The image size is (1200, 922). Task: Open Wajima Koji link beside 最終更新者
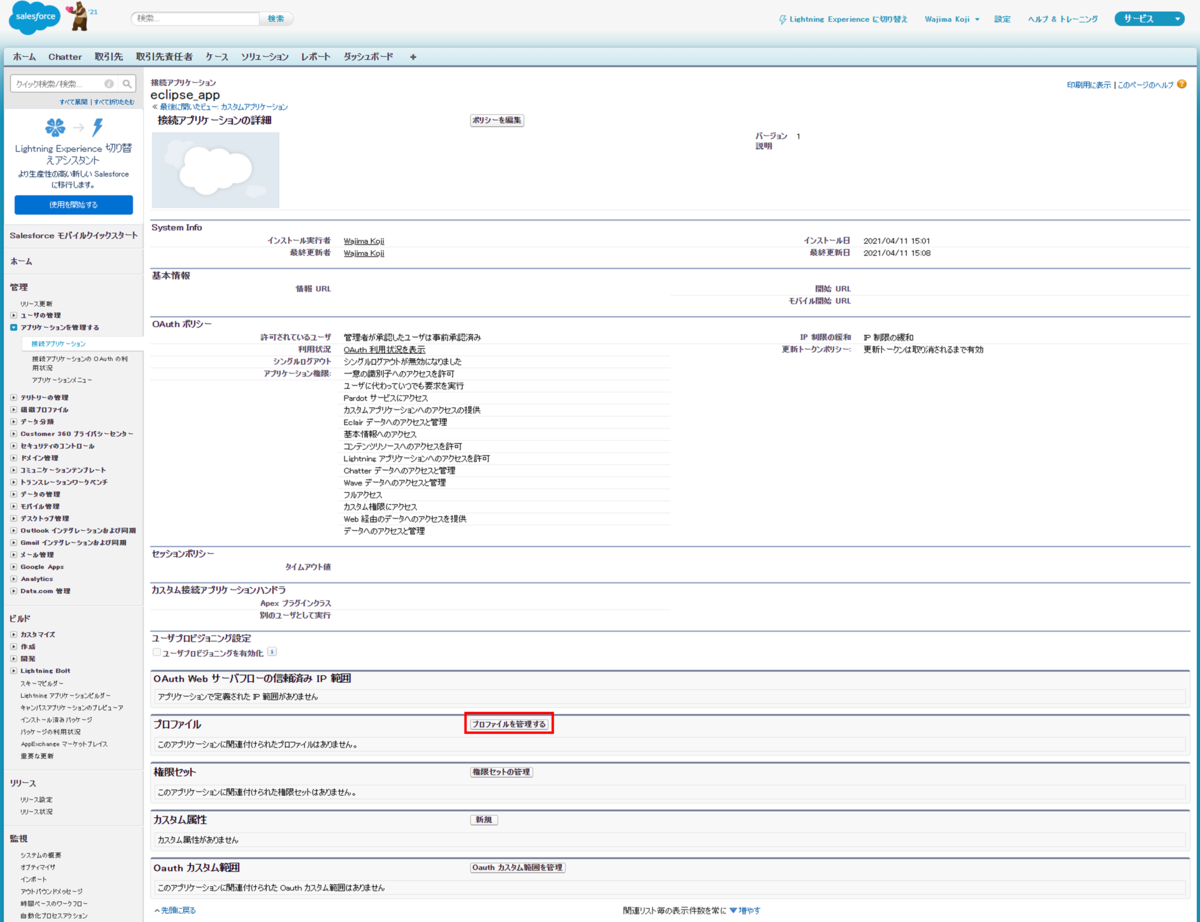pyautogui.click(x=364, y=253)
